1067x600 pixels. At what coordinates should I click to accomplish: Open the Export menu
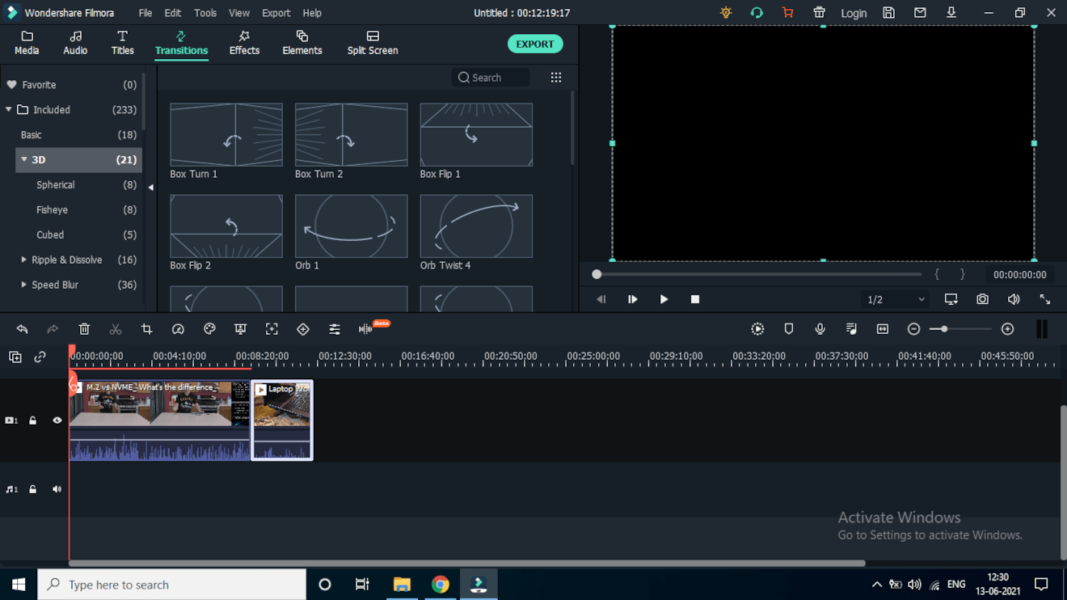[276, 12]
